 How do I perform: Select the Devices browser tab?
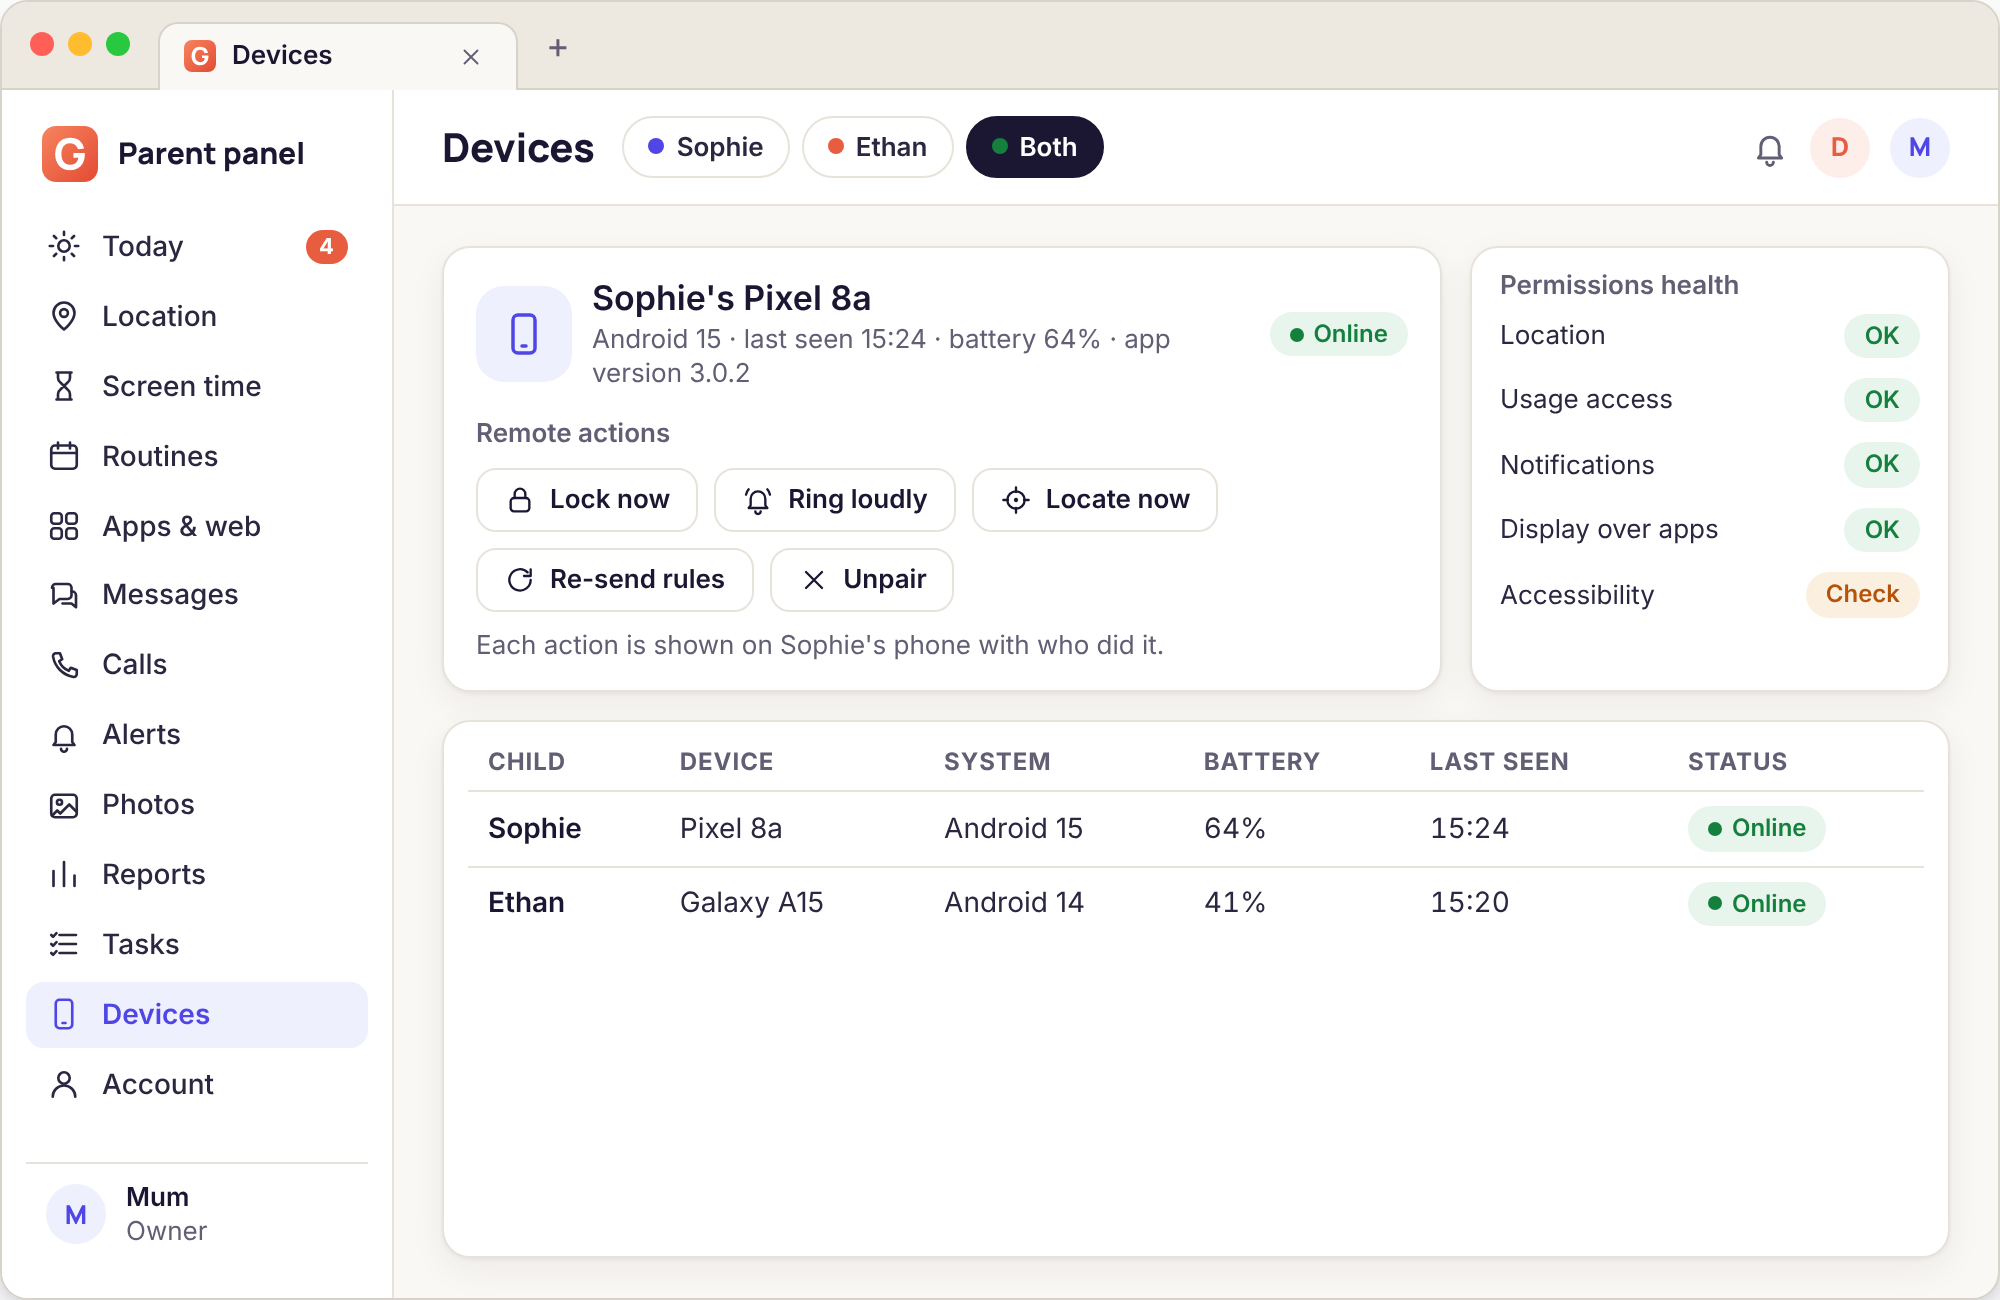click(338, 56)
